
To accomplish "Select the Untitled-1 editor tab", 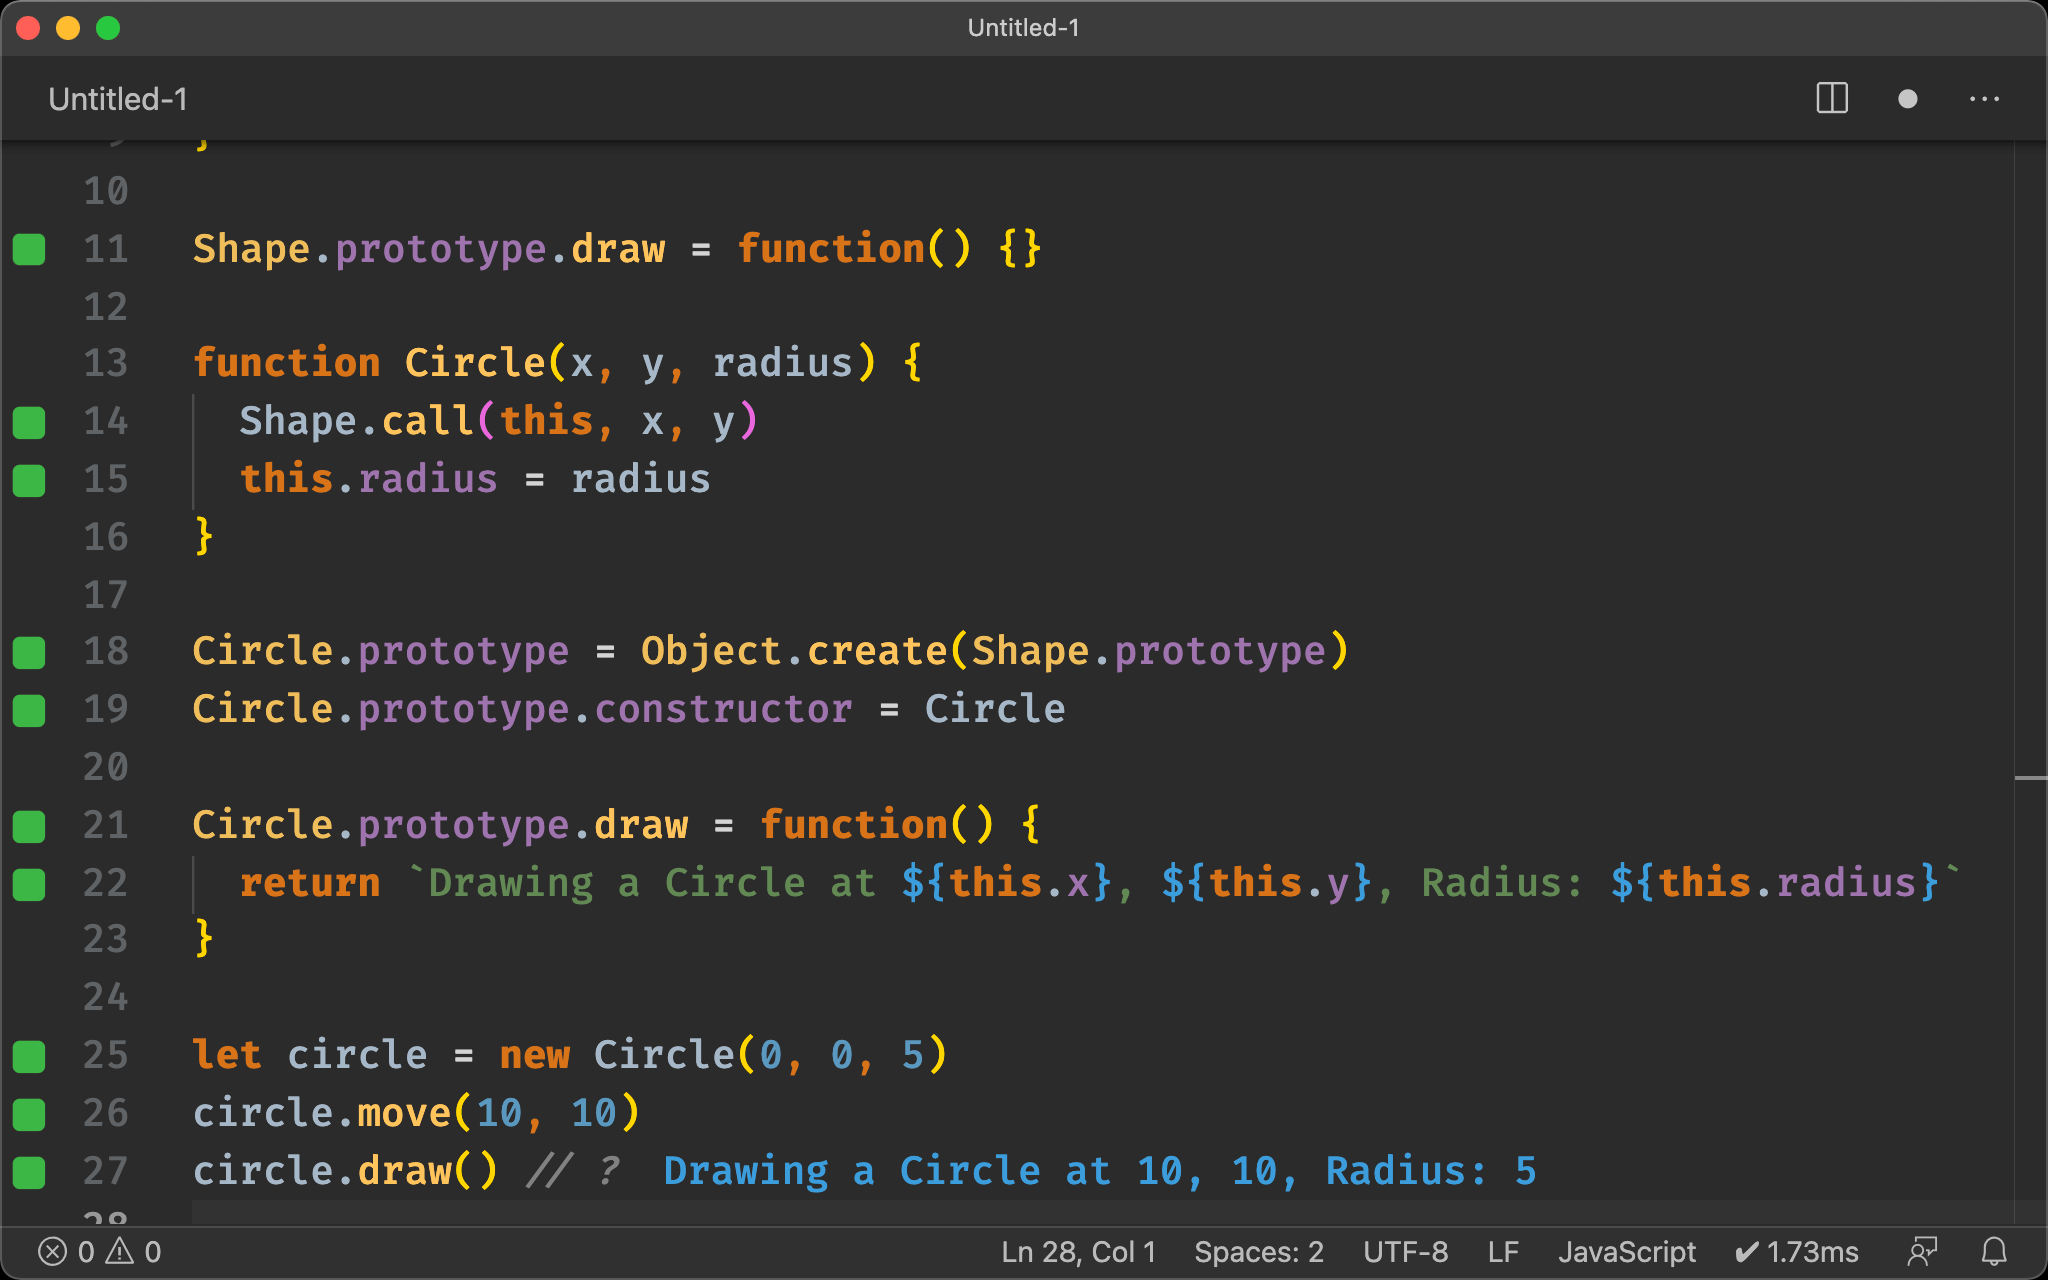I will pos(118,99).
